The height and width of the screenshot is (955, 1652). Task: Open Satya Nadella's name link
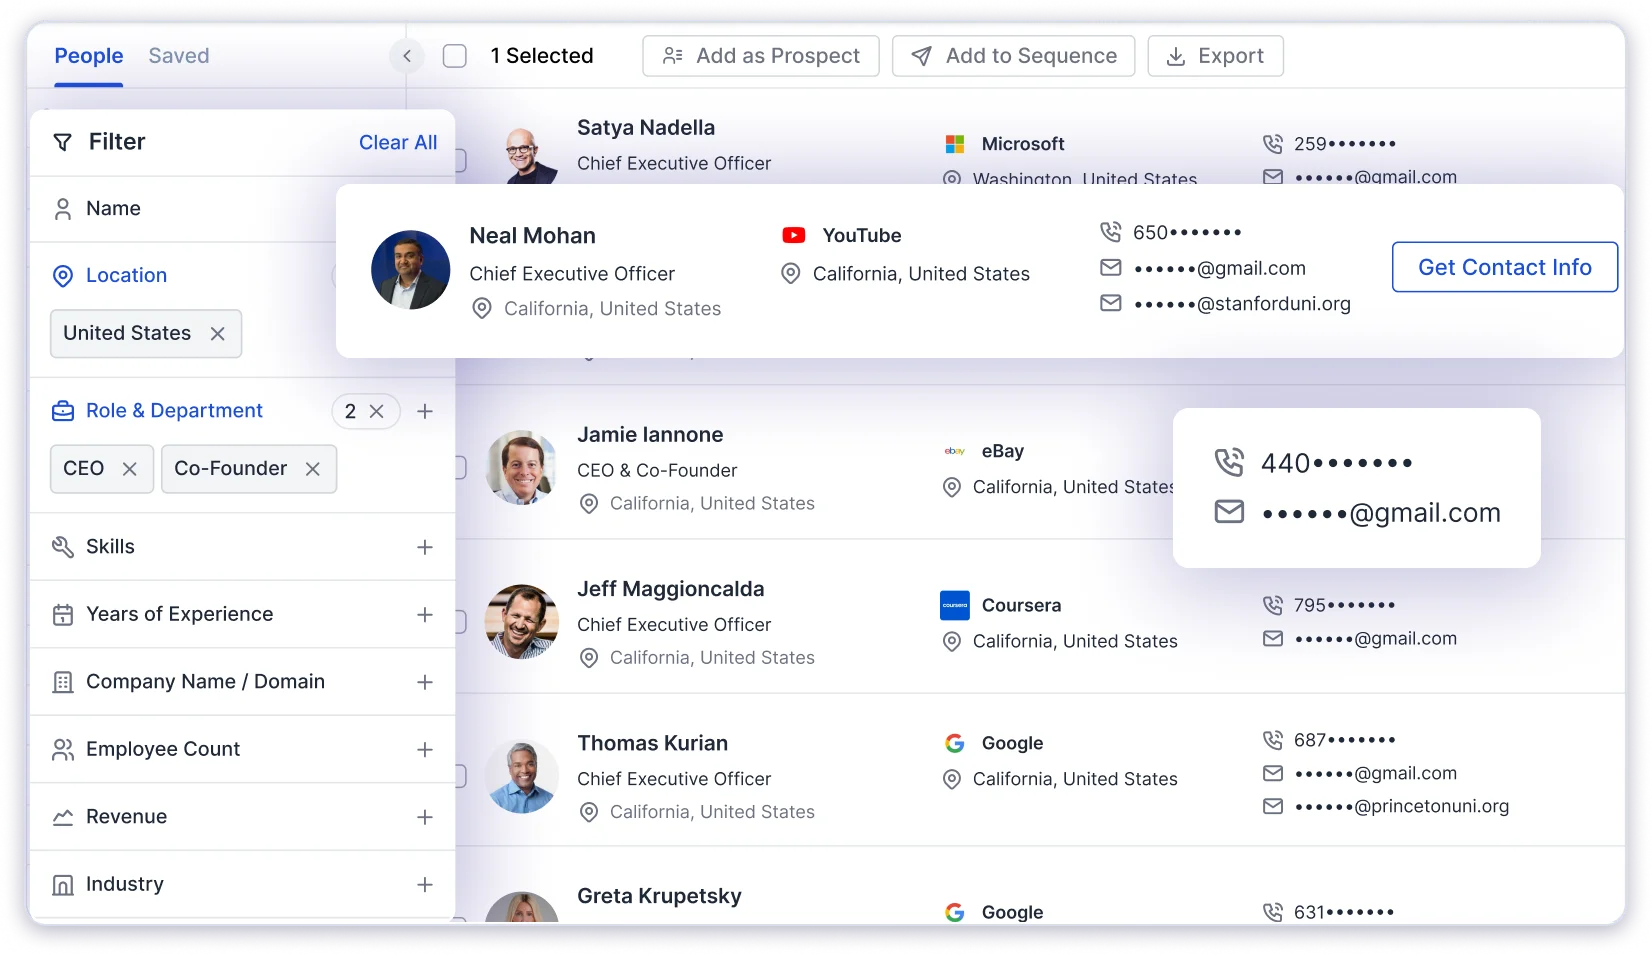tap(646, 128)
